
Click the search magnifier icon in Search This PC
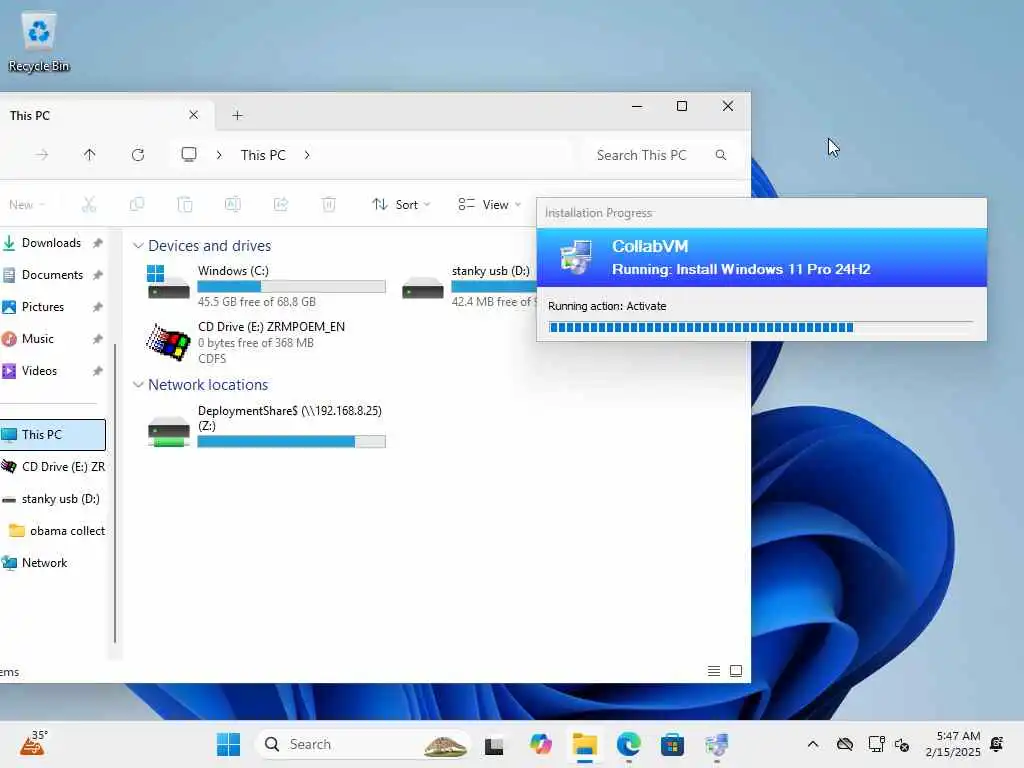[721, 155]
